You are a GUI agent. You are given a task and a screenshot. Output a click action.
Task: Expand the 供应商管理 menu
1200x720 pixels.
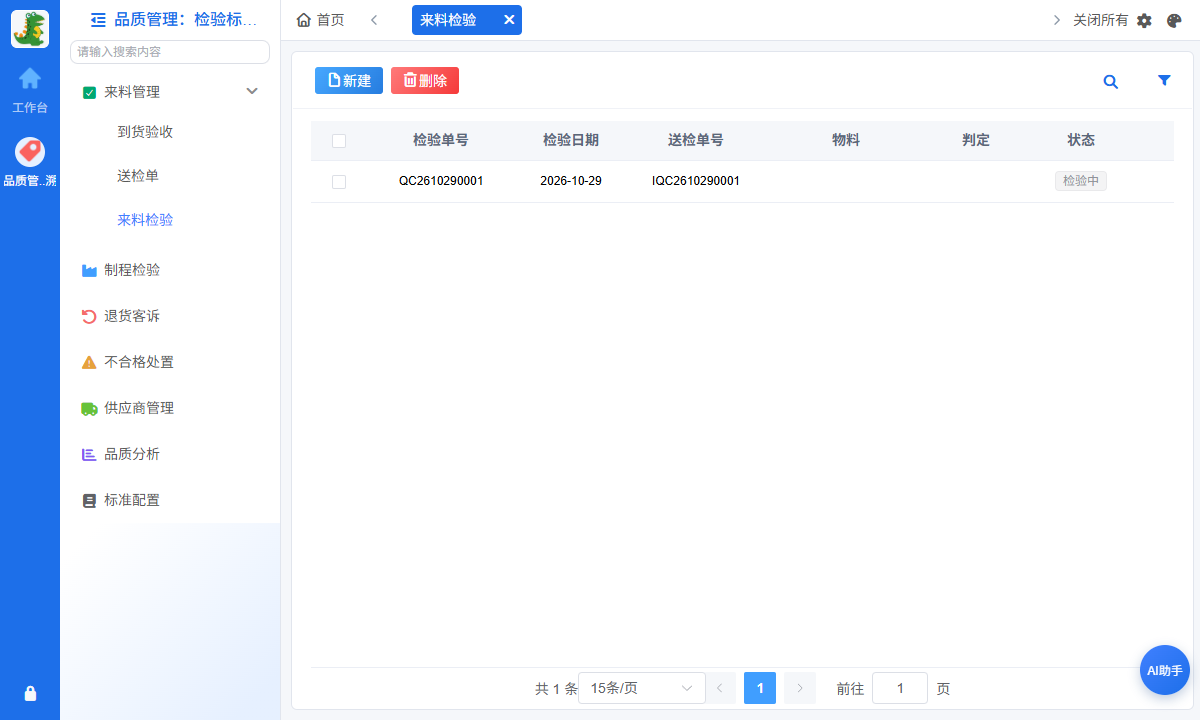170,408
